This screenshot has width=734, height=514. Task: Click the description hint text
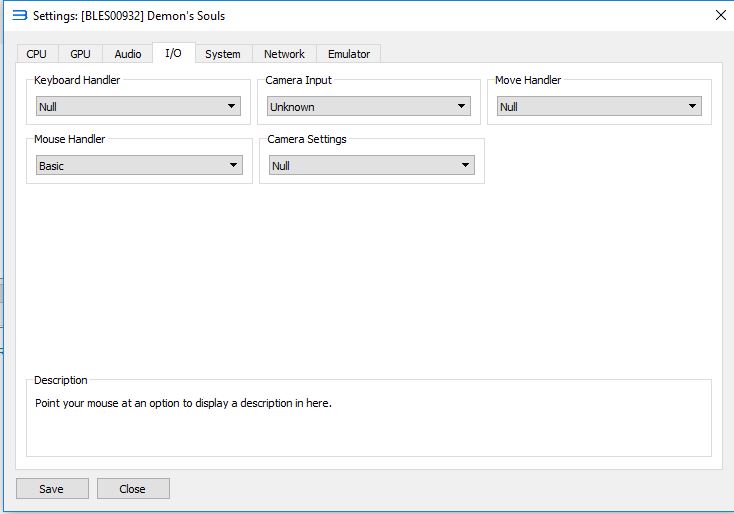click(182, 404)
